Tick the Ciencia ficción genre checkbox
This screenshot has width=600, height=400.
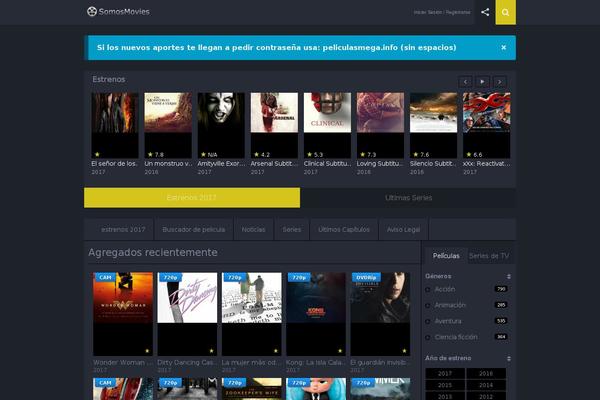[428, 338]
